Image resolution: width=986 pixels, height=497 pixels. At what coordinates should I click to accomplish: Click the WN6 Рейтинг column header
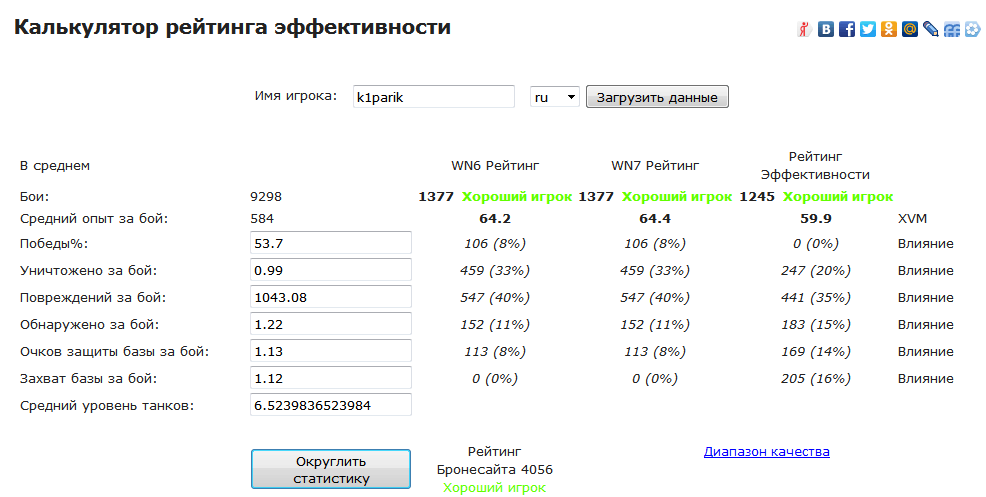(x=495, y=165)
